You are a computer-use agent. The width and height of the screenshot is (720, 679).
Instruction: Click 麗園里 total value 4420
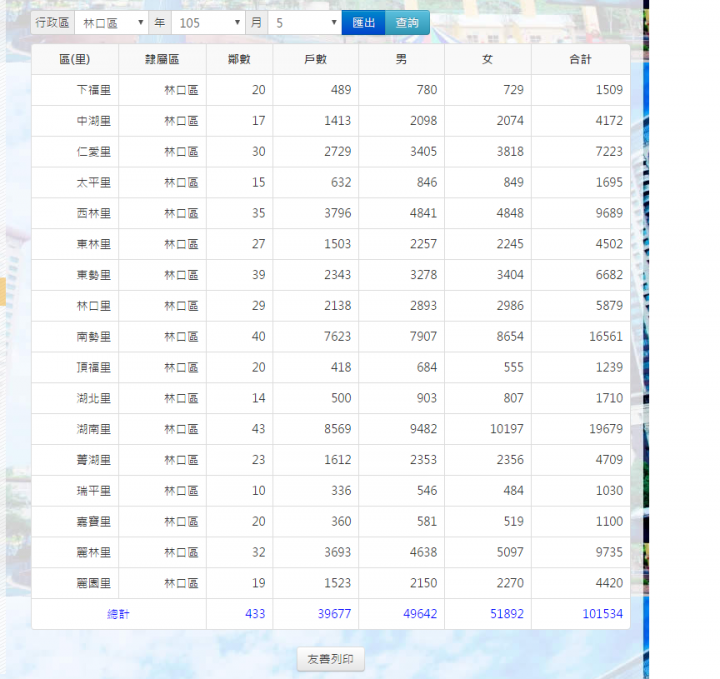click(x=609, y=583)
